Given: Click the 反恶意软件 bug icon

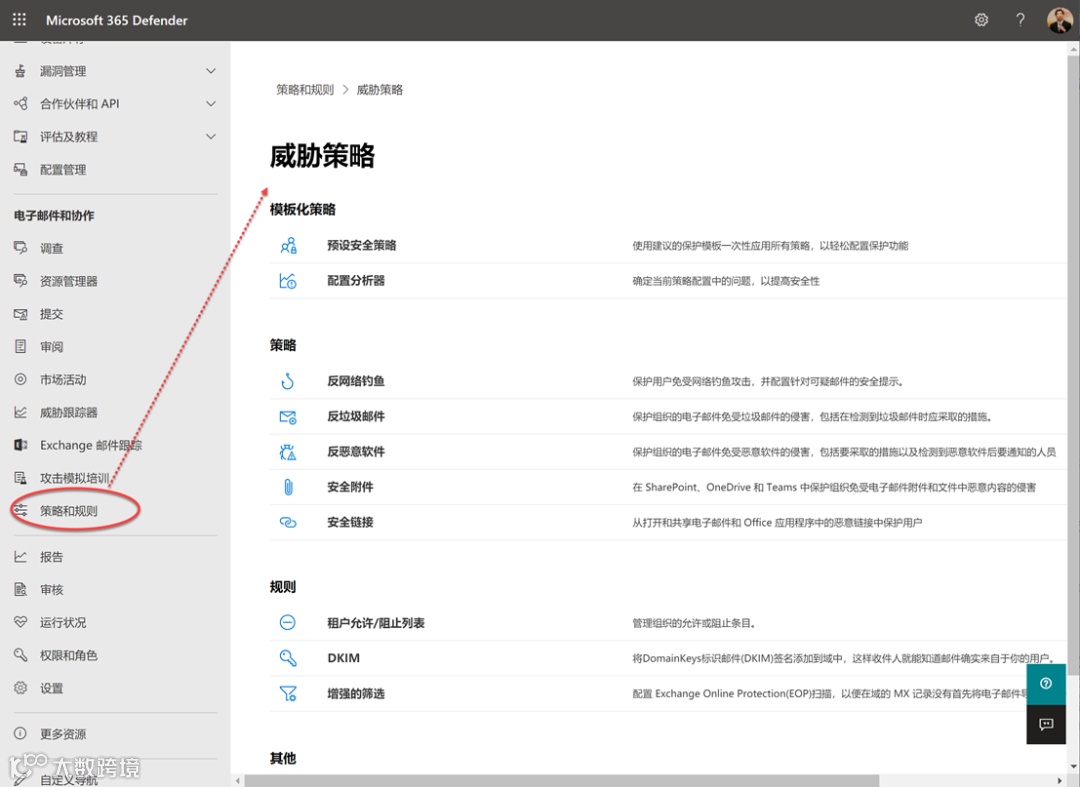Looking at the screenshot, I should tap(288, 452).
